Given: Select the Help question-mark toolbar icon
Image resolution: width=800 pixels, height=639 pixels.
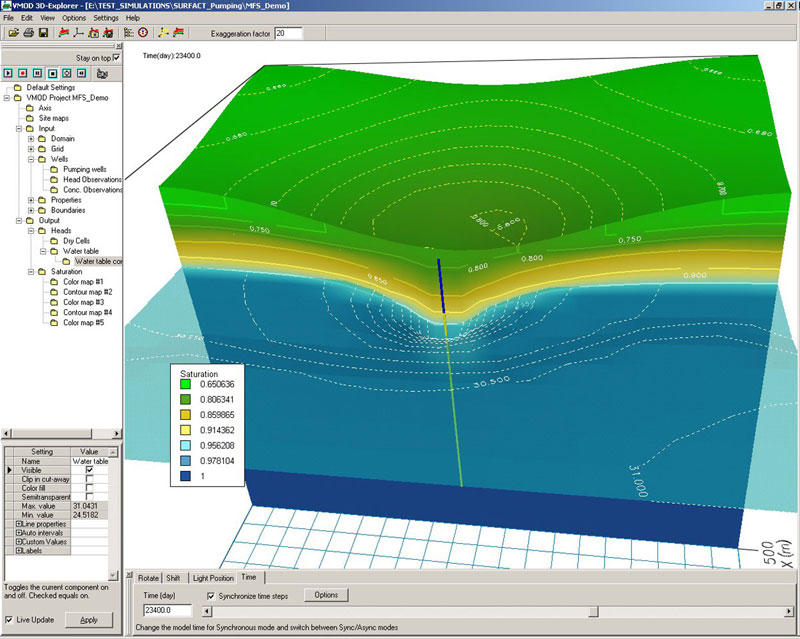Looking at the screenshot, I should (x=143, y=34).
